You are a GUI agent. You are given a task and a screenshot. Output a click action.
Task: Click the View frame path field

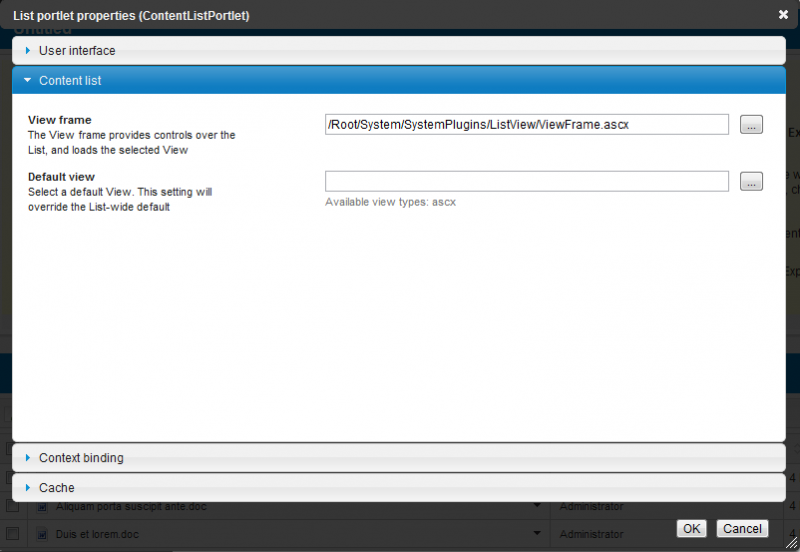pos(527,124)
